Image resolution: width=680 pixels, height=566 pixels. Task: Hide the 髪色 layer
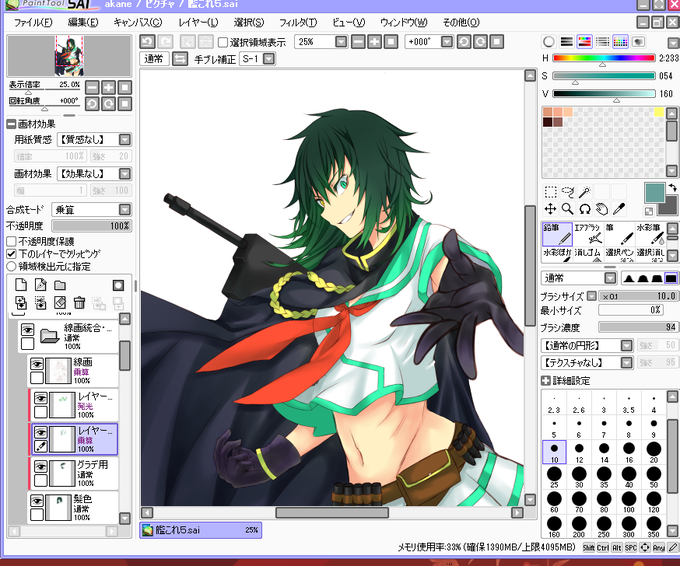[x=37, y=501]
